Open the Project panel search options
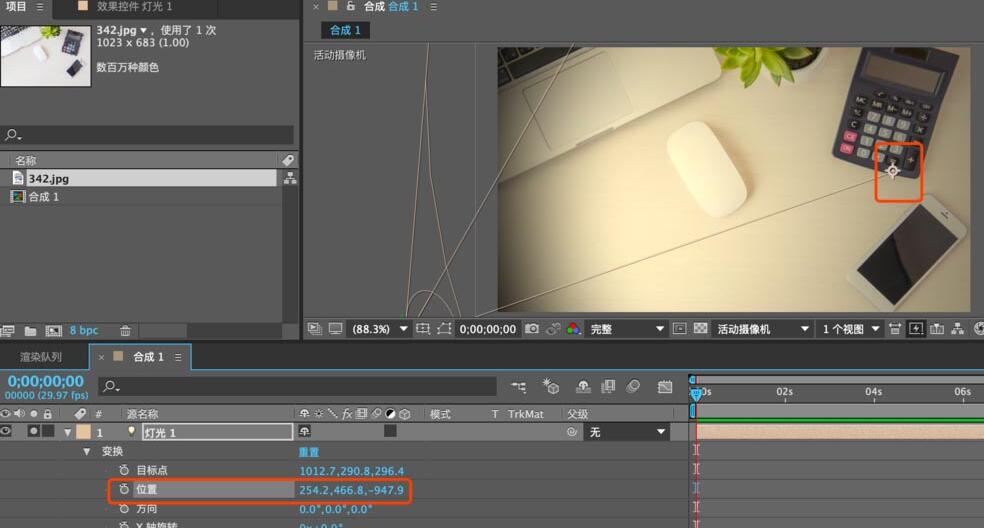 (x=13, y=135)
